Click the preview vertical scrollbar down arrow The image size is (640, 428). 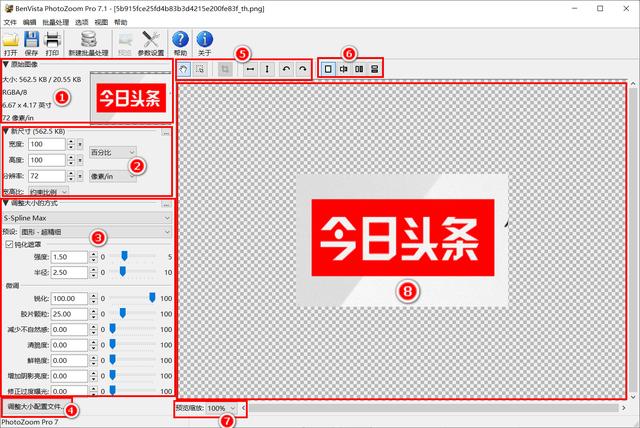[633, 397]
